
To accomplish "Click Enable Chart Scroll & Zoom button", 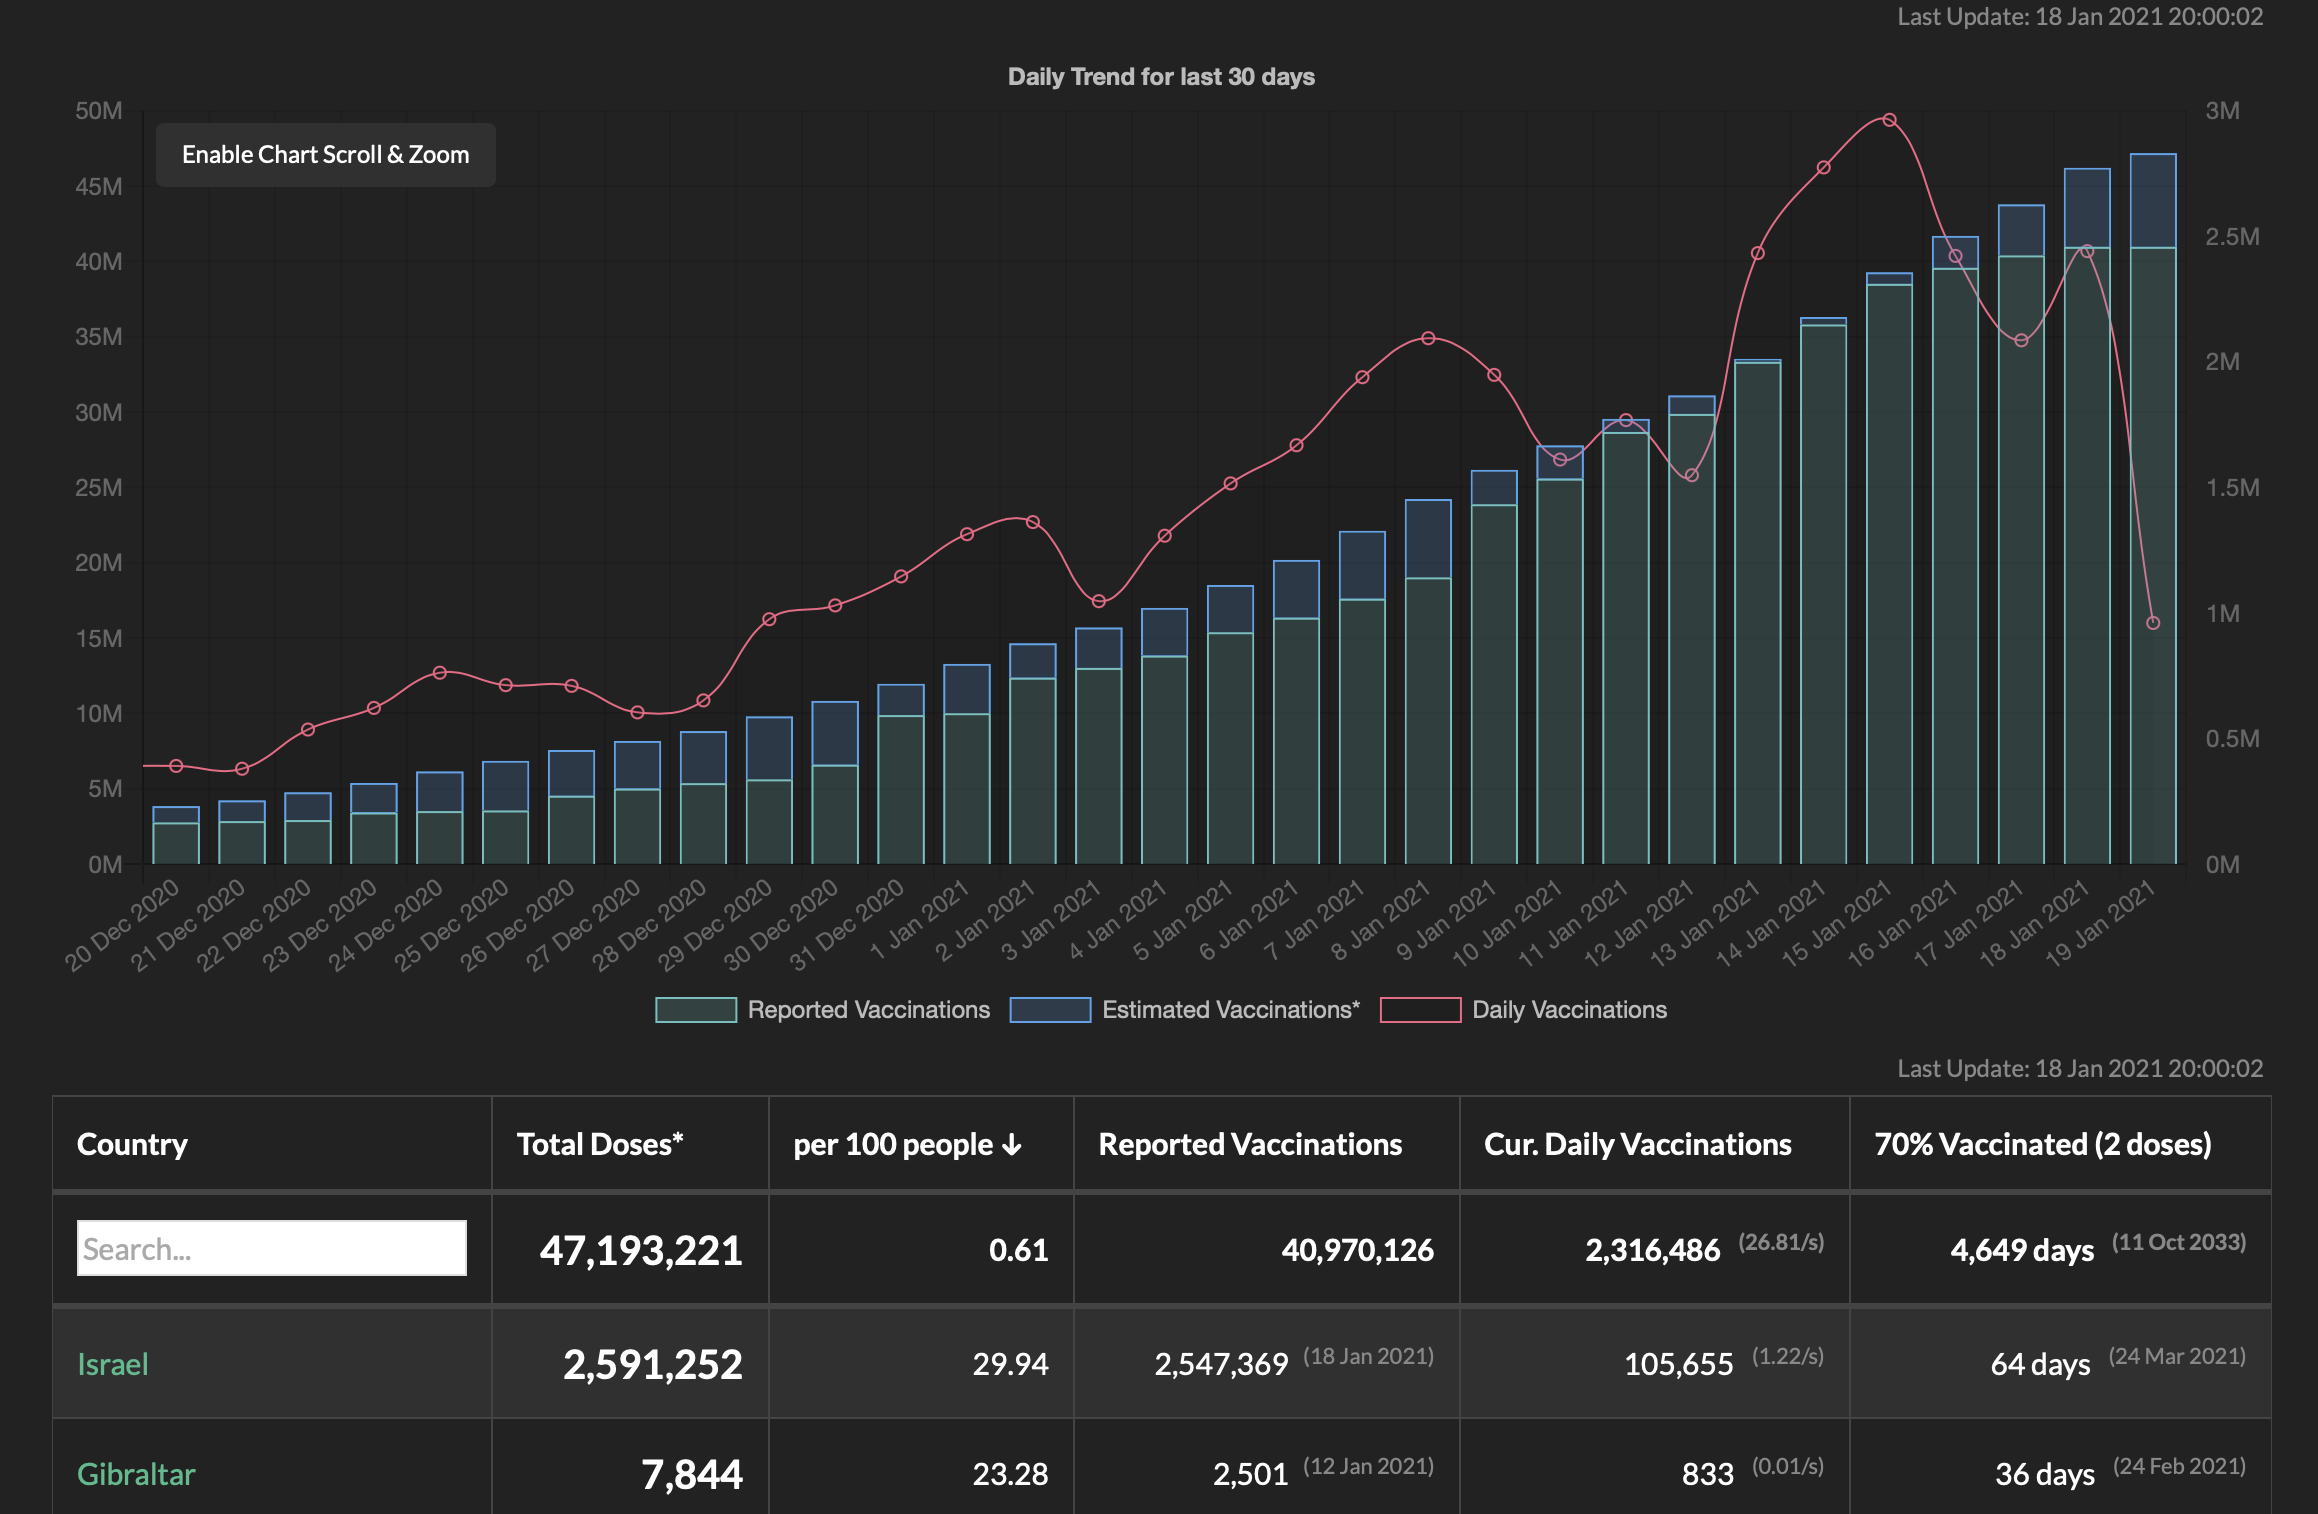I will pos(325,155).
